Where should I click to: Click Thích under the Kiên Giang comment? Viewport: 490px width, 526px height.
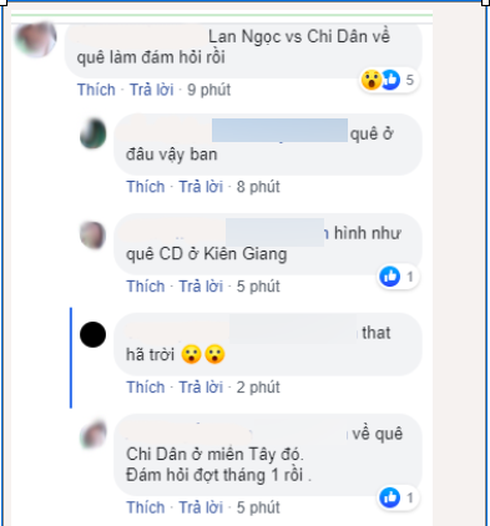pyautogui.click(x=146, y=286)
